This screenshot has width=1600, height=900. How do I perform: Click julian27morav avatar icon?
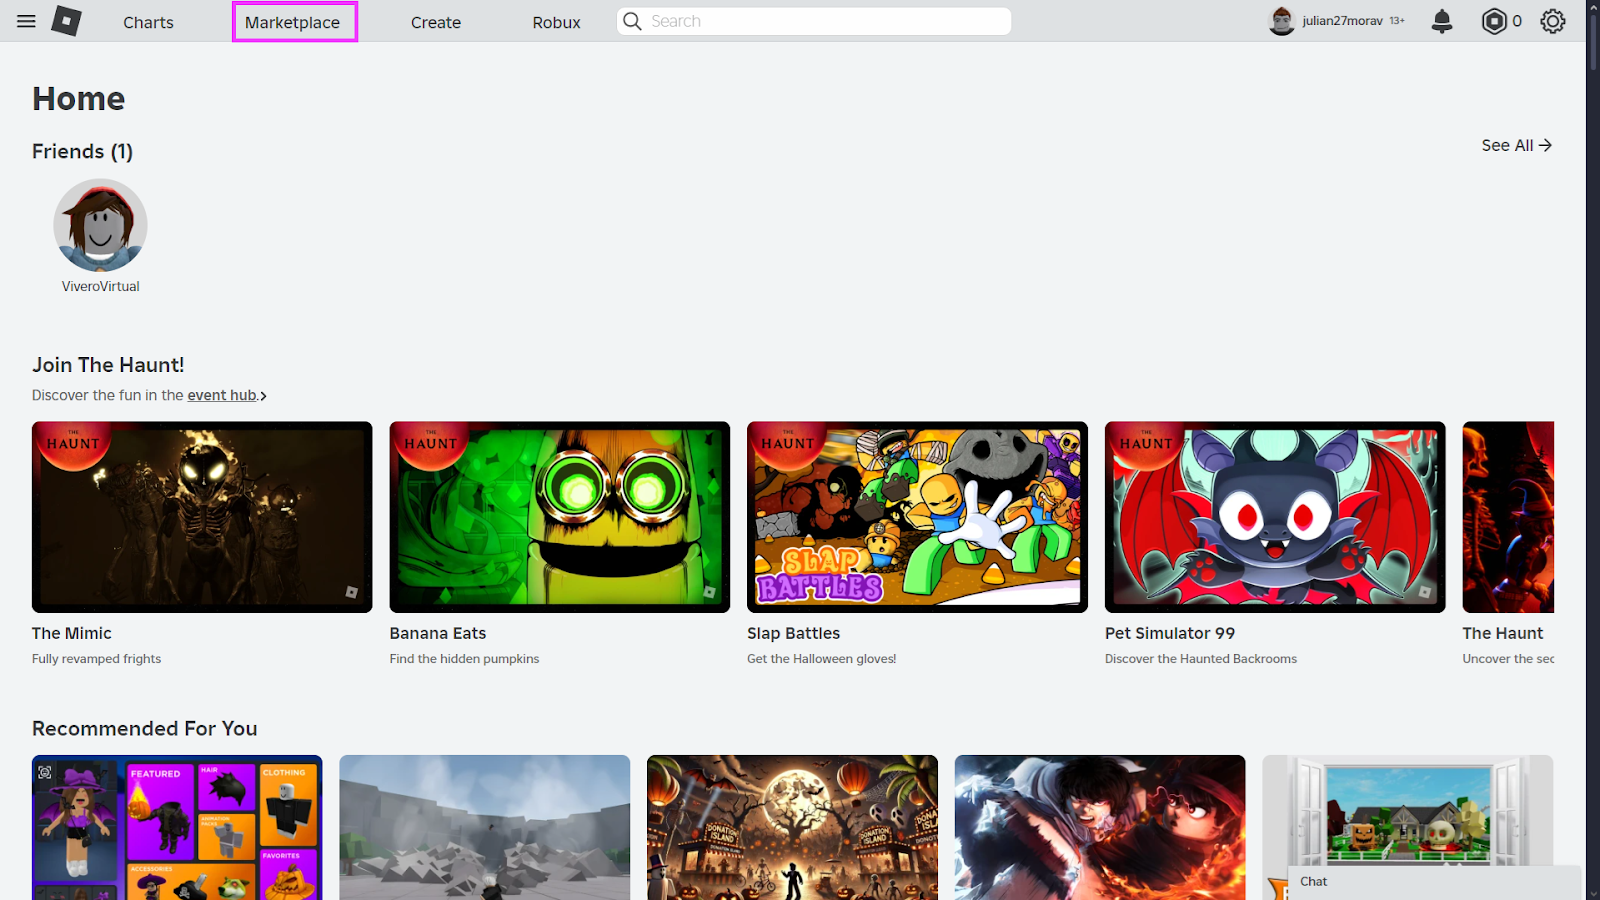(x=1282, y=21)
